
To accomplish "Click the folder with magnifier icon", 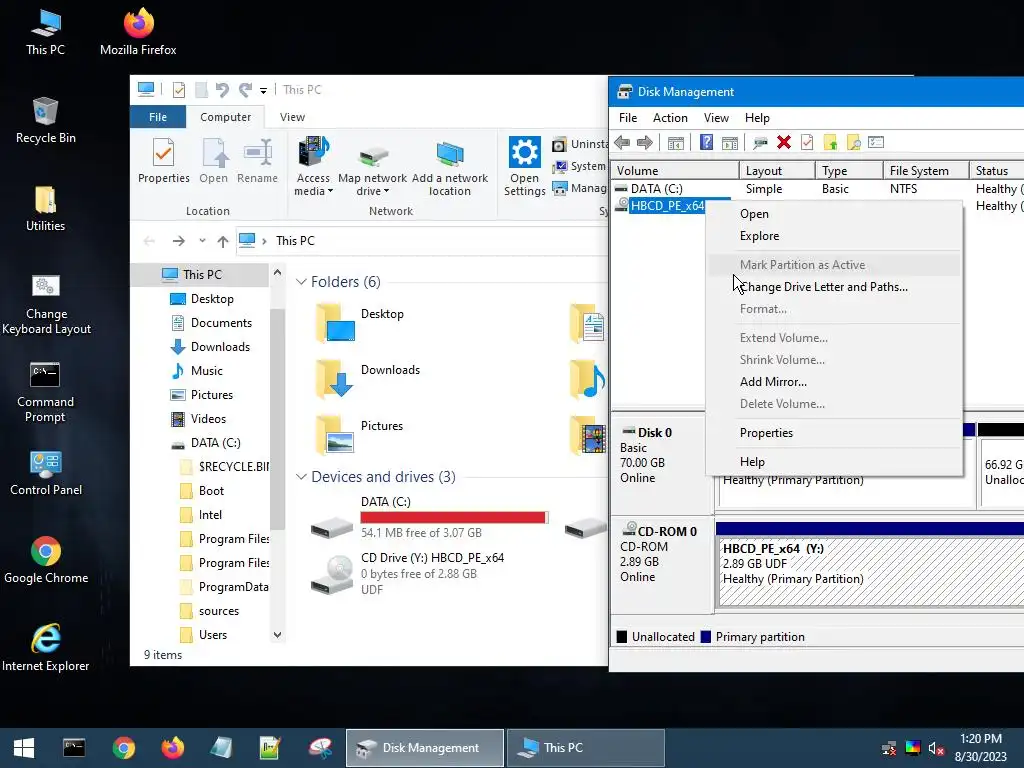I will (x=853, y=142).
